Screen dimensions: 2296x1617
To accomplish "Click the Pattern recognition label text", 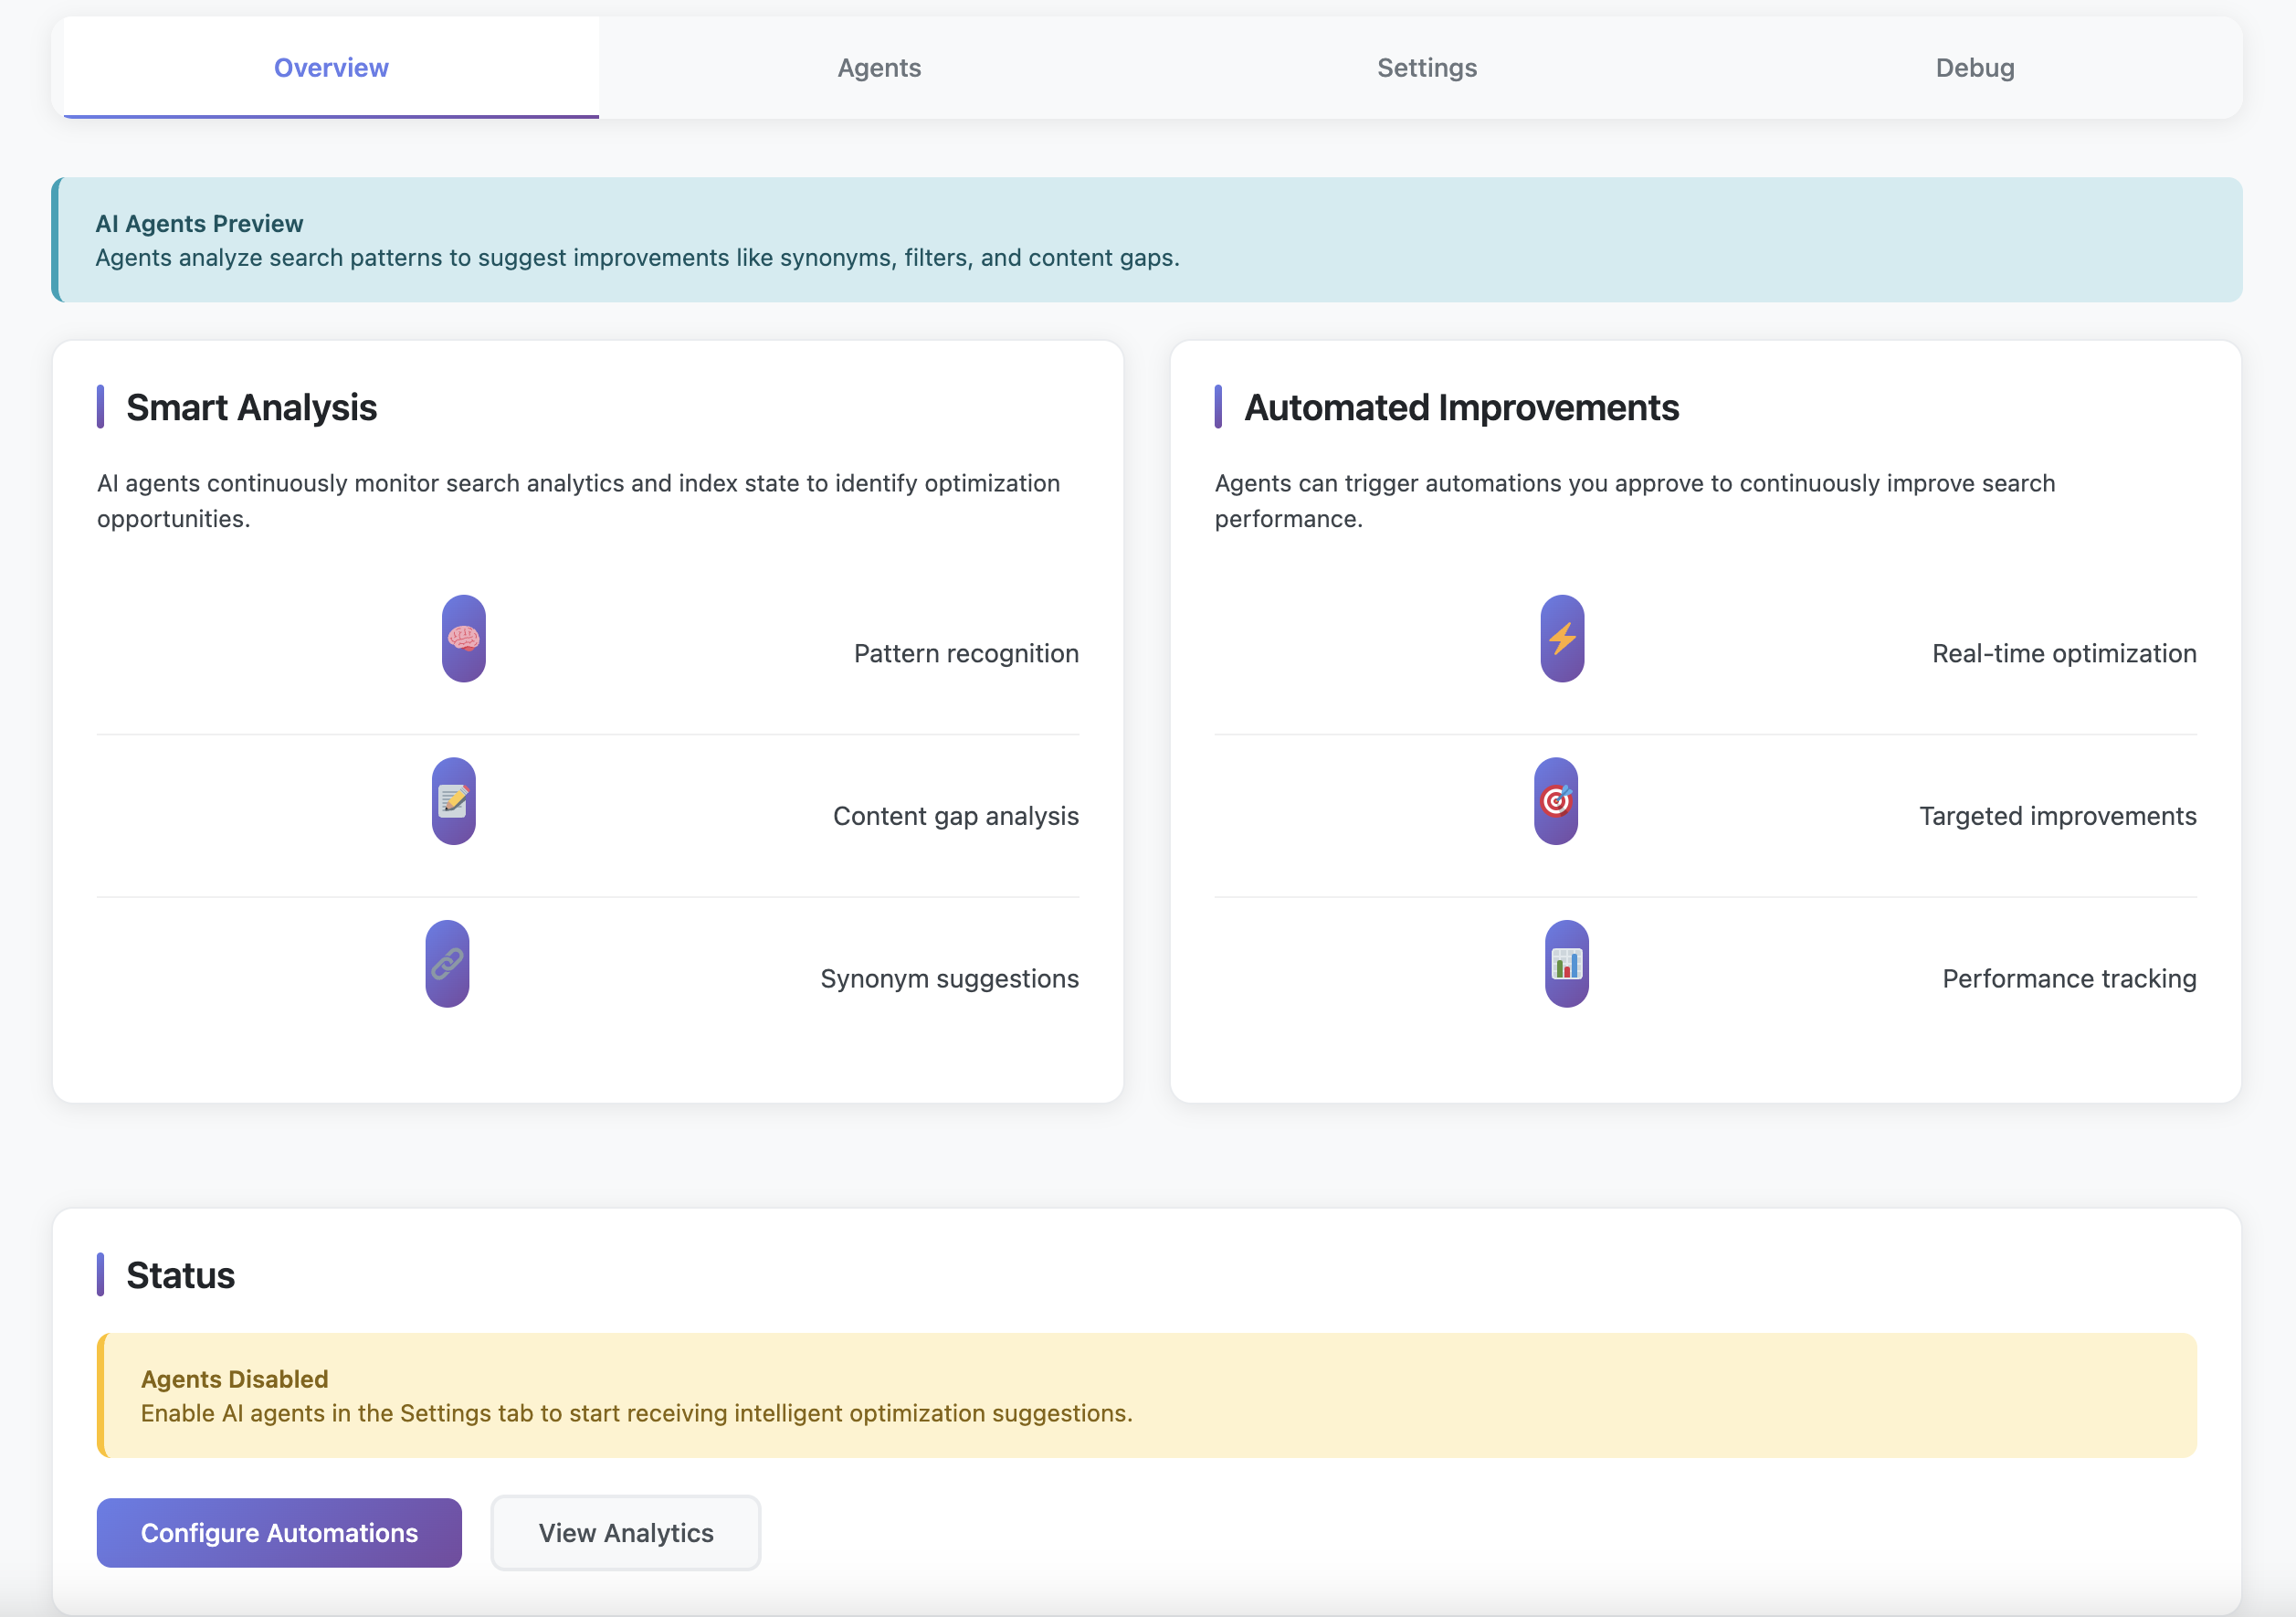I will (966, 653).
